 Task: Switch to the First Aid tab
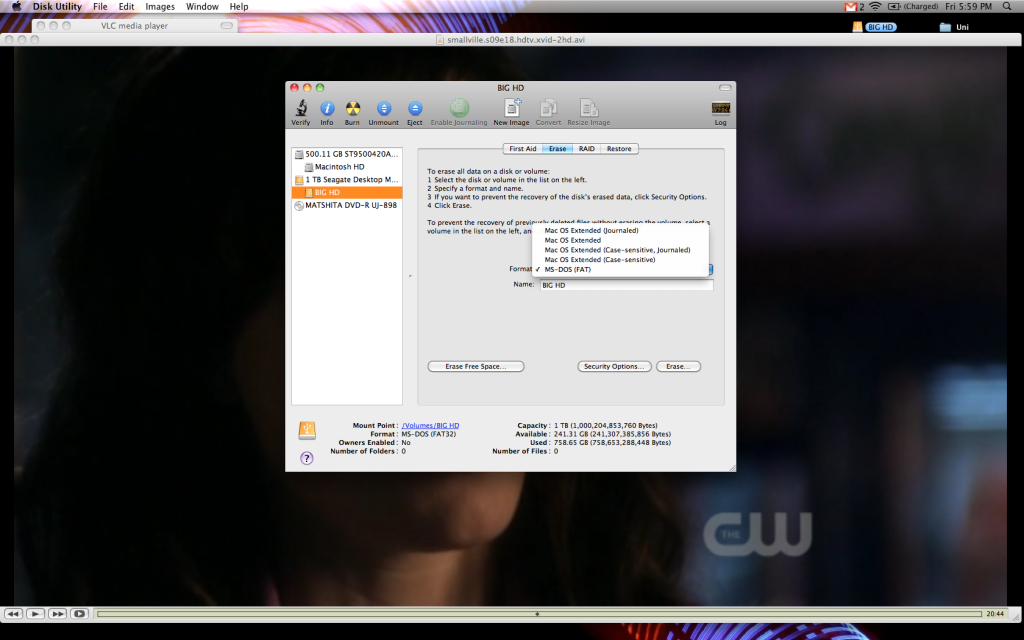pos(522,149)
